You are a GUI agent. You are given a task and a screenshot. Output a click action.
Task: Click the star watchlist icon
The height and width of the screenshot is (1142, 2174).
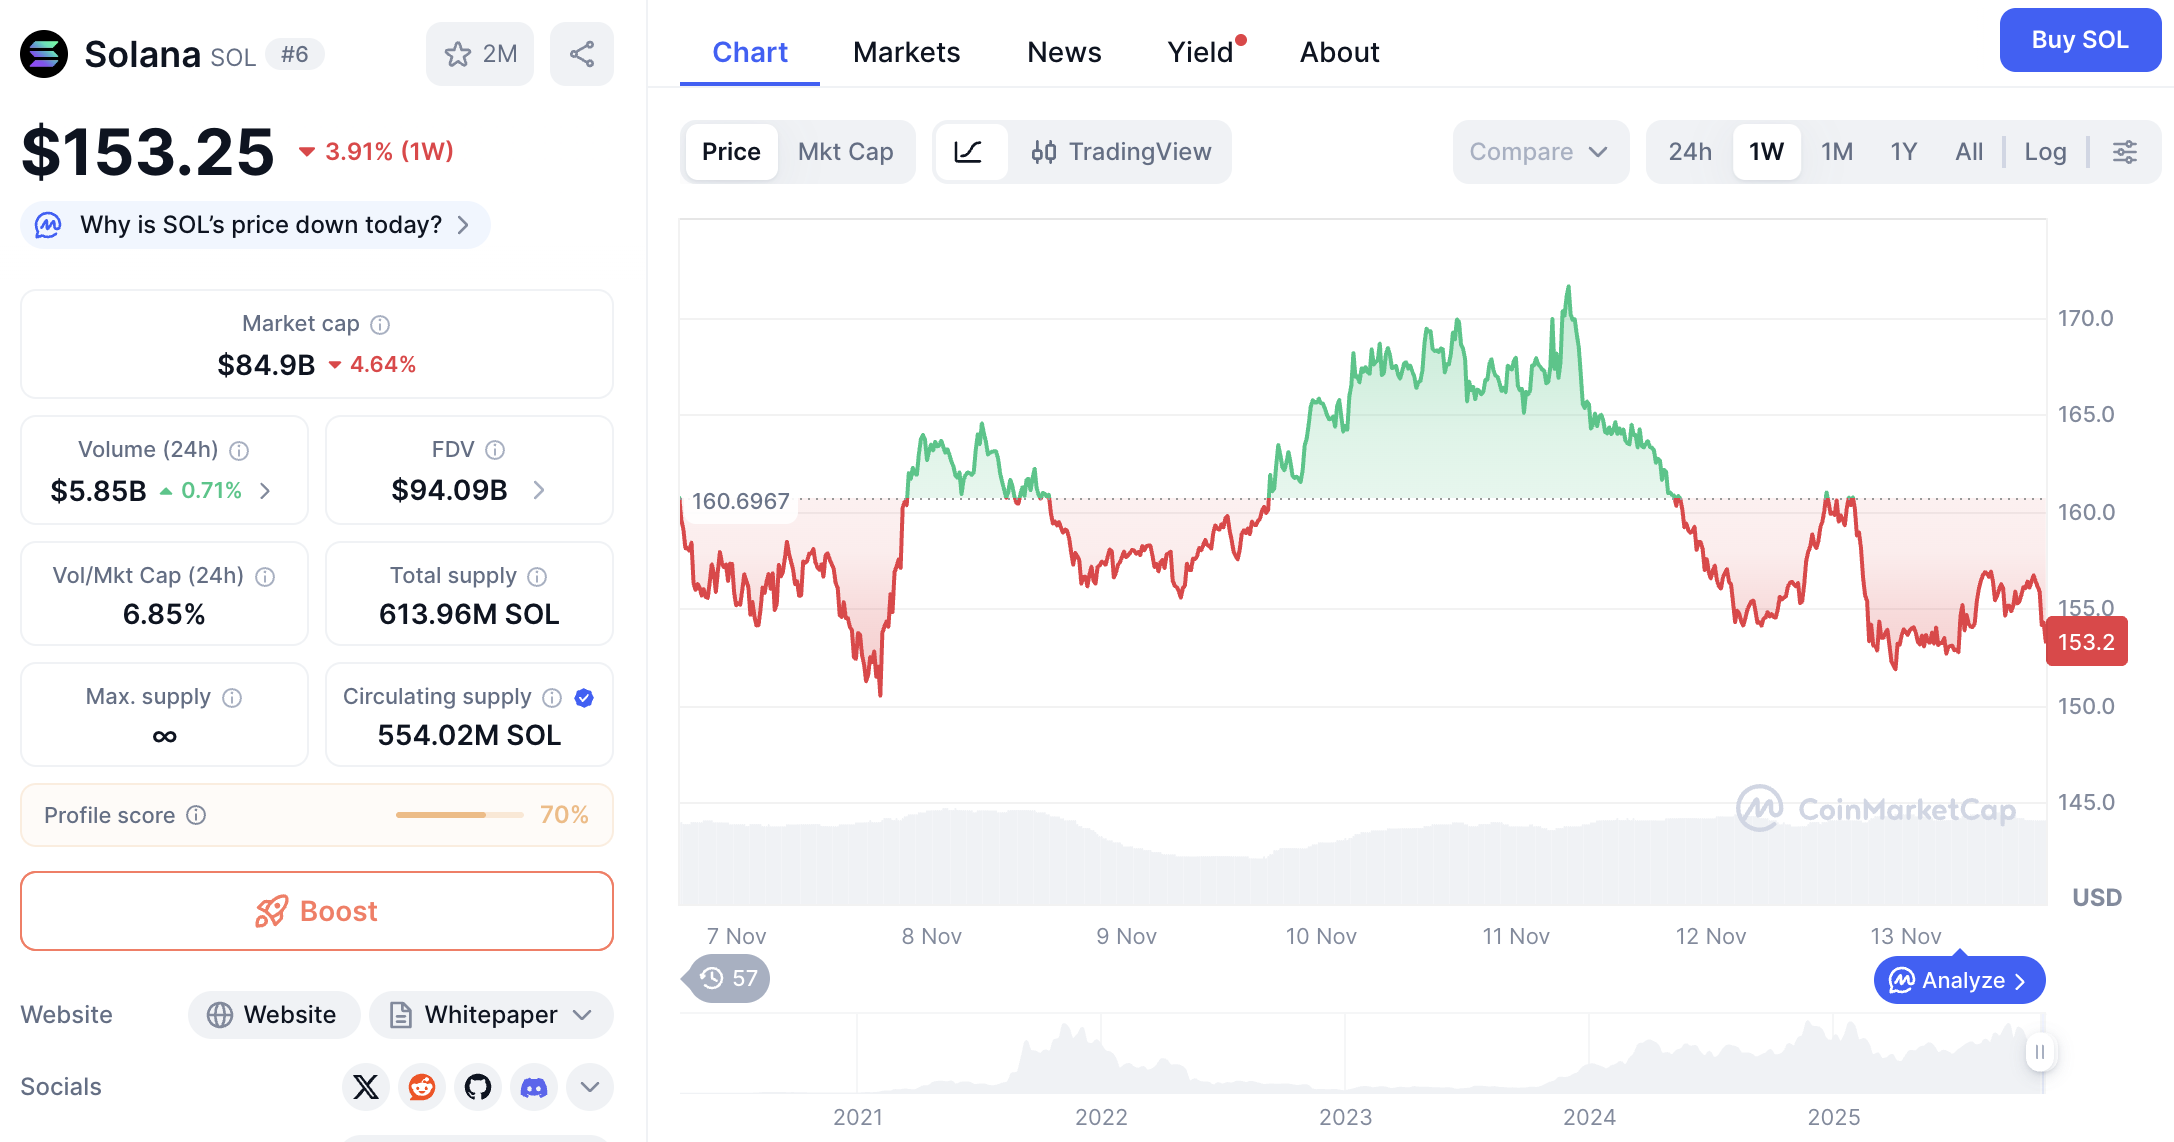[x=459, y=54]
